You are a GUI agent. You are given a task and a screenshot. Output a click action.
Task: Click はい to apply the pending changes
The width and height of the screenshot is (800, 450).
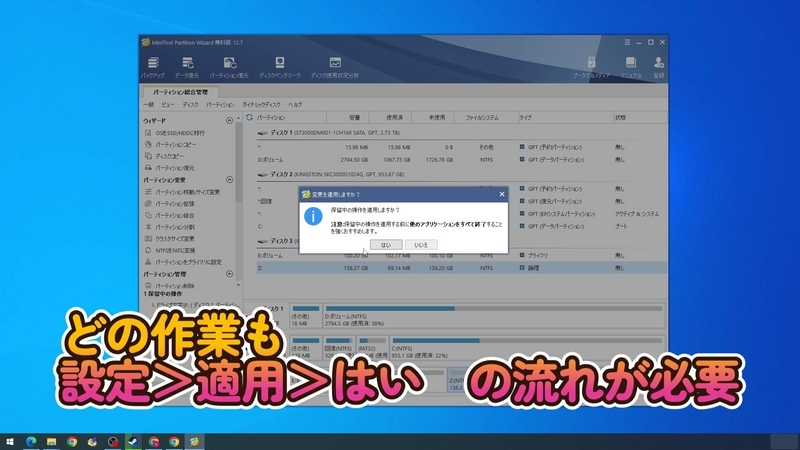click(x=386, y=245)
